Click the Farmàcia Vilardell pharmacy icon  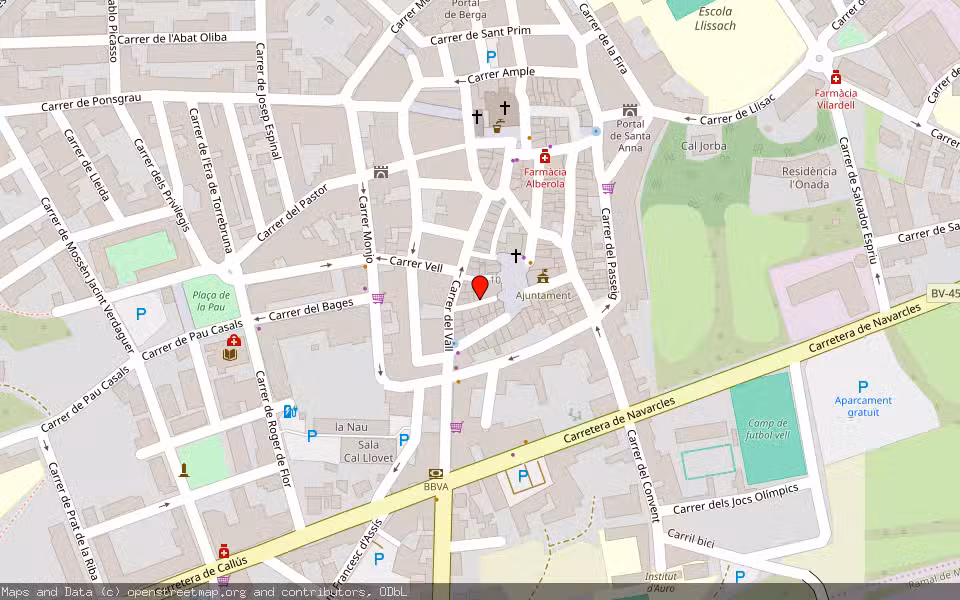click(836, 77)
